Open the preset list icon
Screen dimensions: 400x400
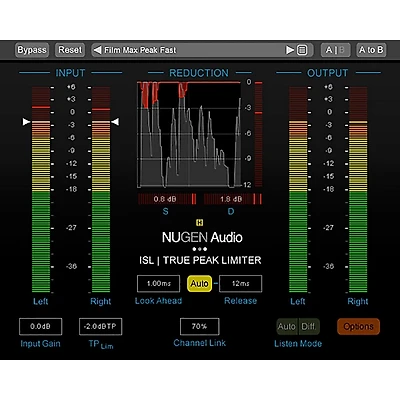click(302, 50)
